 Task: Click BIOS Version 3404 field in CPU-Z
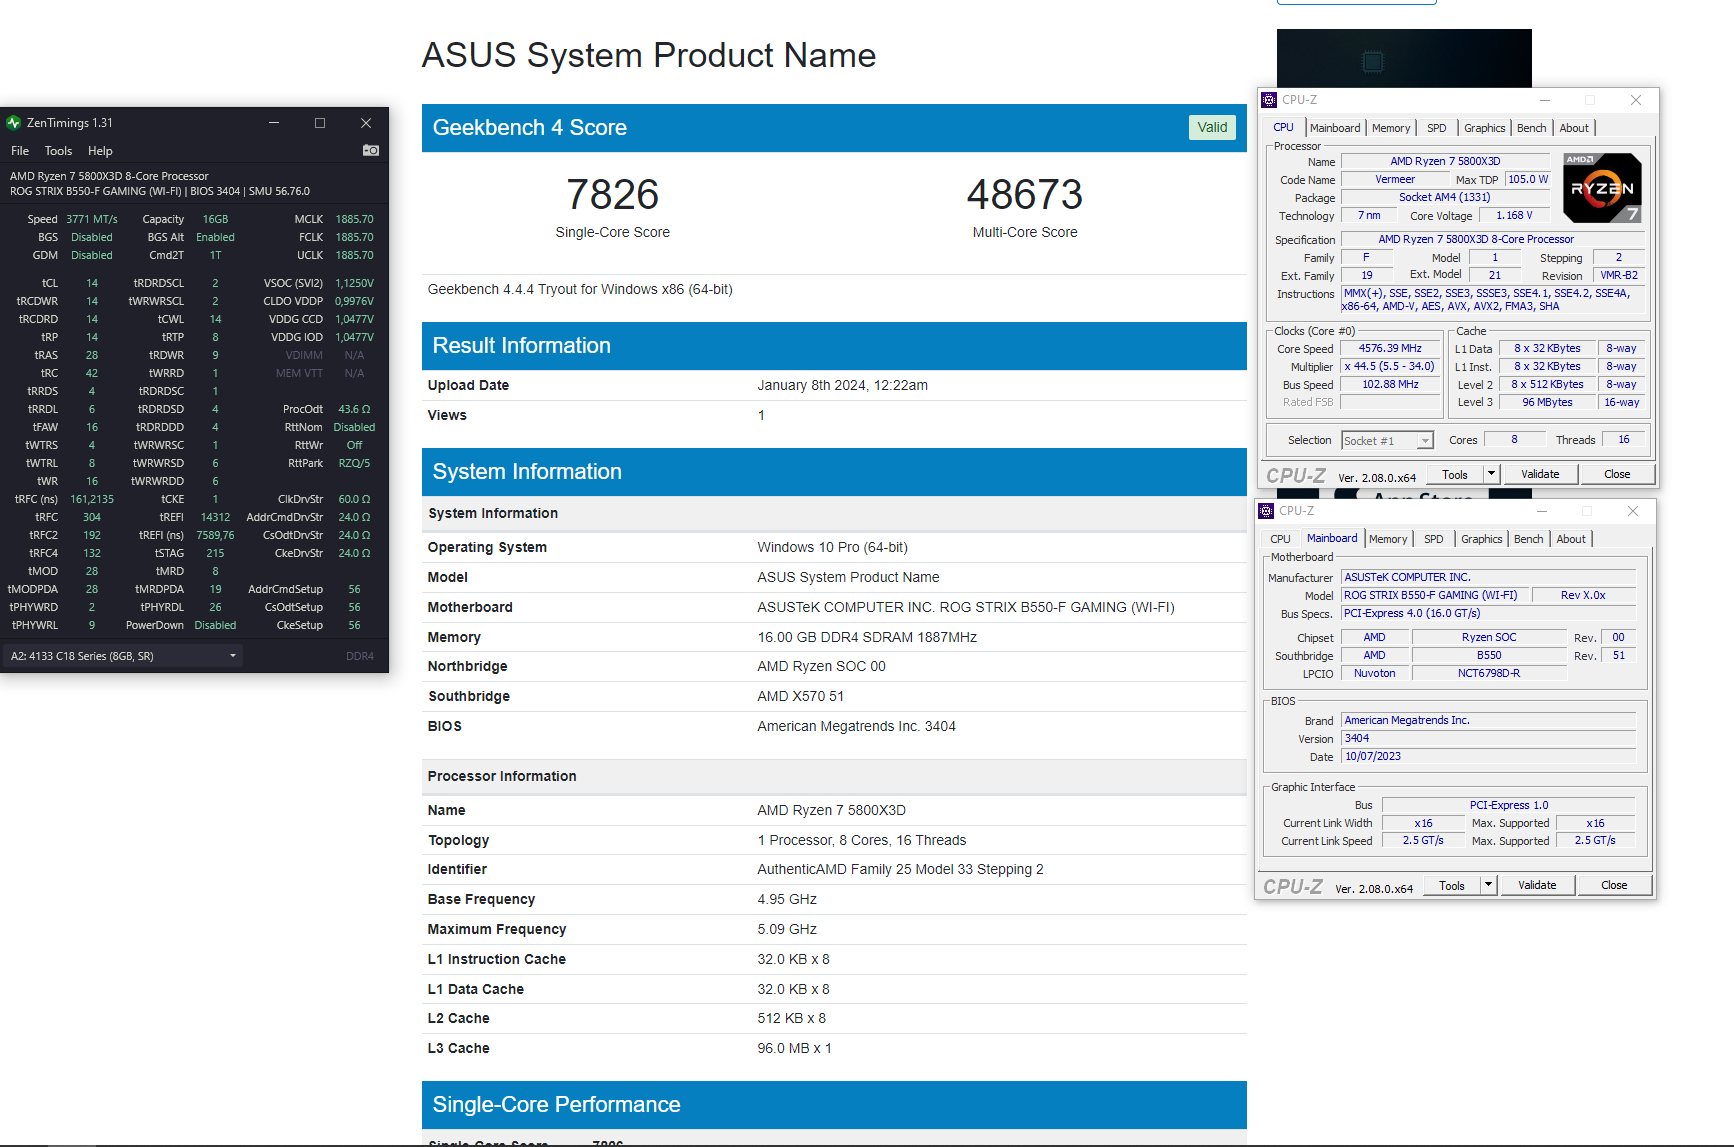click(x=1488, y=739)
